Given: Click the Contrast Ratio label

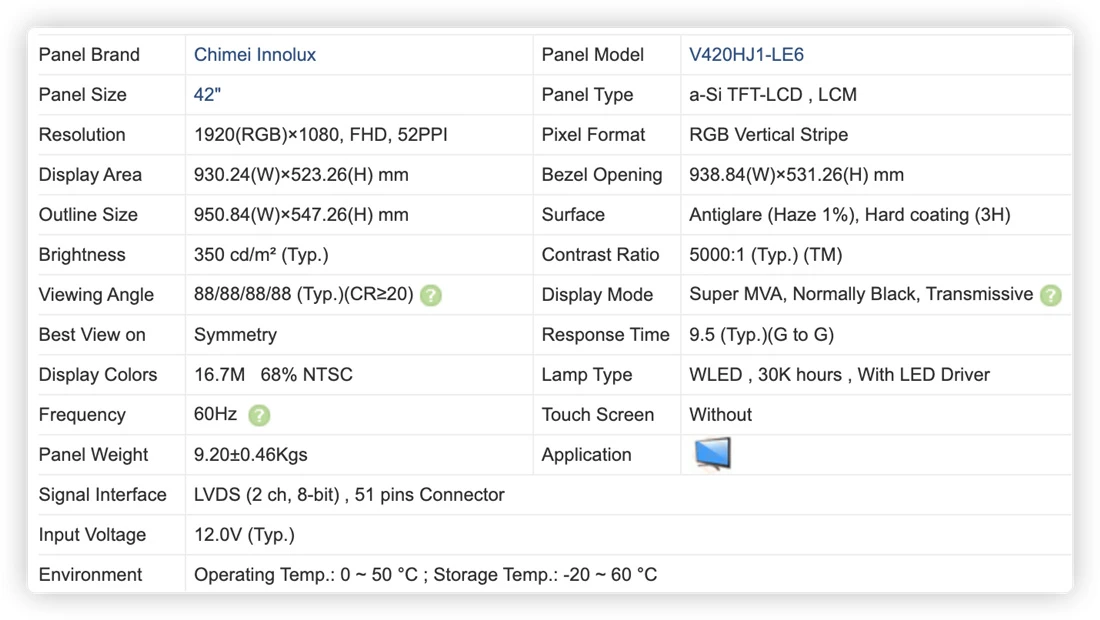Looking at the screenshot, I should (x=600, y=255).
